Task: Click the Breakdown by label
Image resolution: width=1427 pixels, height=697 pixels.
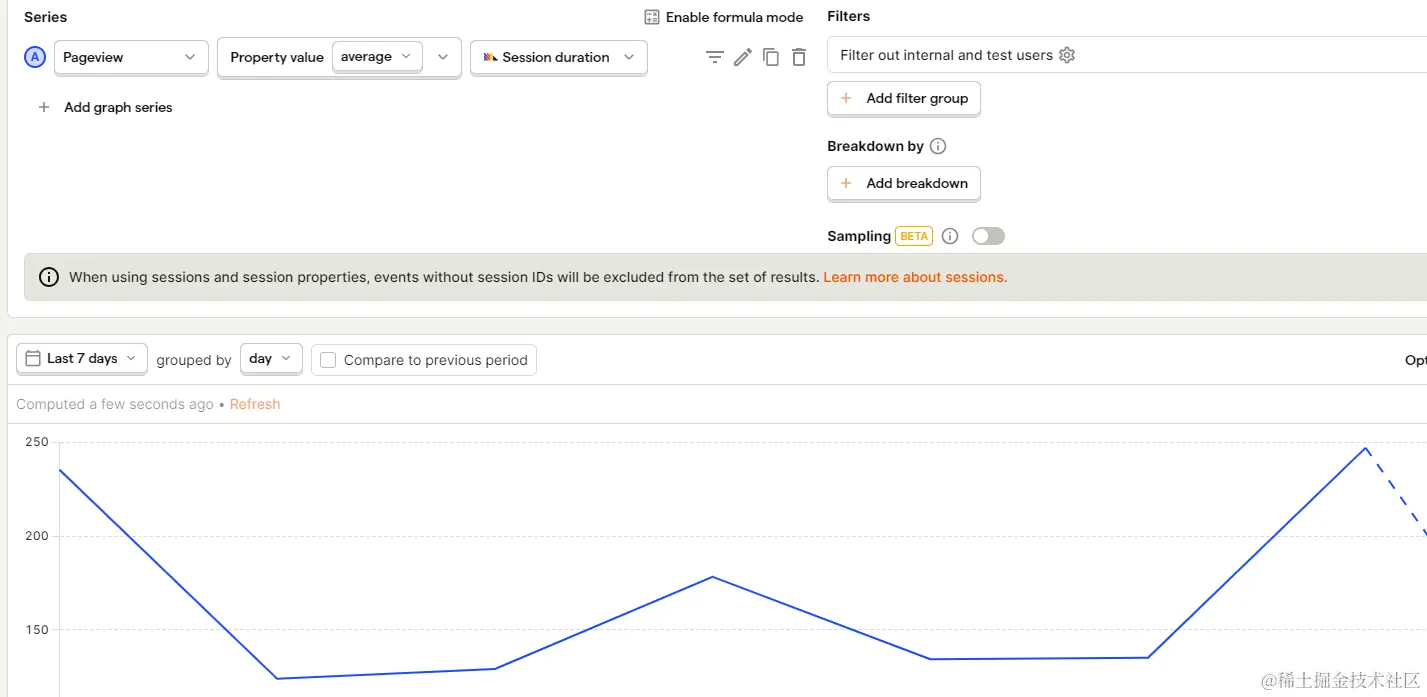Action: [x=875, y=146]
